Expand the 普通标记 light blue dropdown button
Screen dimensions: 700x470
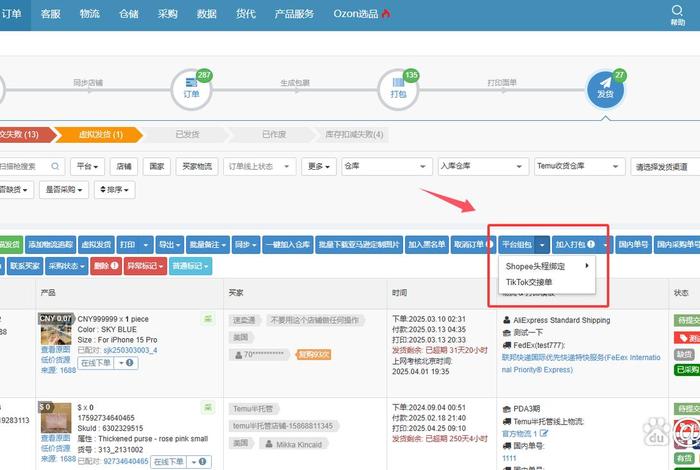point(191,266)
